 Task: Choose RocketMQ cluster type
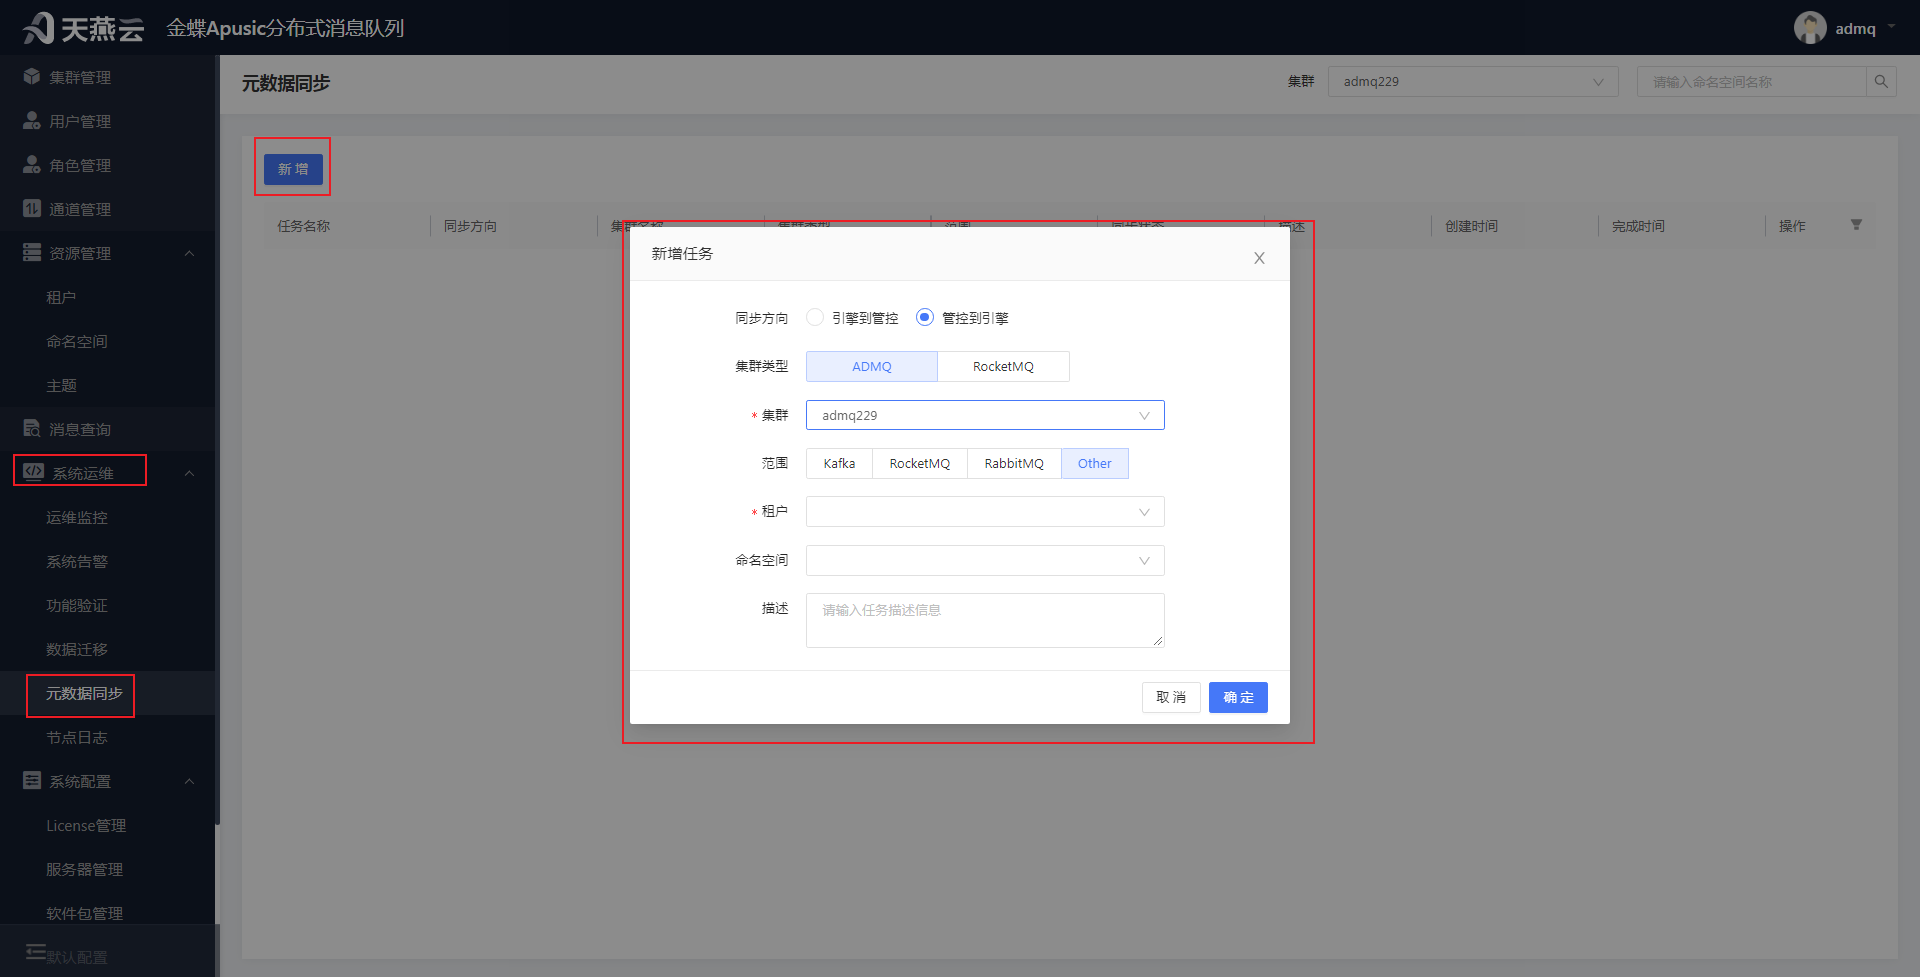click(x=1004, y=366)
